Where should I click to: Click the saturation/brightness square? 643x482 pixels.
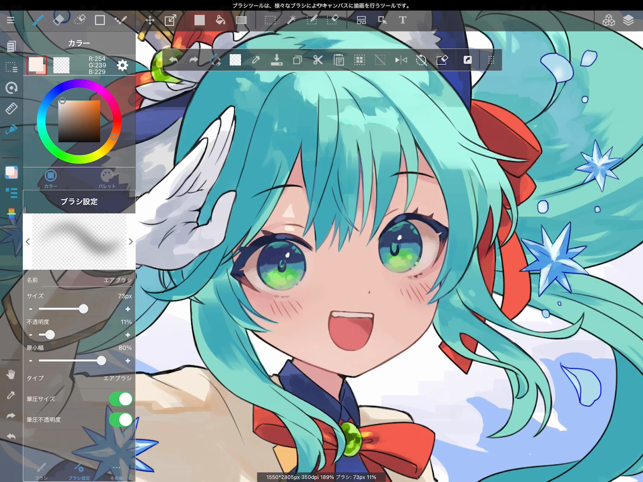click(x=79, y=121)
